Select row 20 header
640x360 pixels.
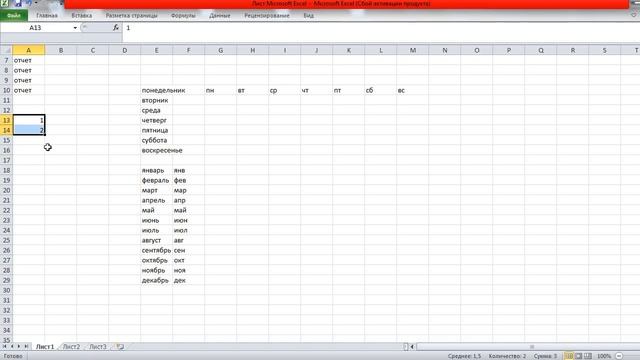6,190
